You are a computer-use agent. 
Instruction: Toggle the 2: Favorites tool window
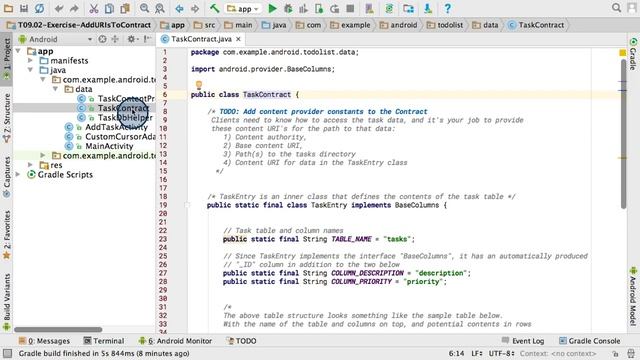click(7, 235)
